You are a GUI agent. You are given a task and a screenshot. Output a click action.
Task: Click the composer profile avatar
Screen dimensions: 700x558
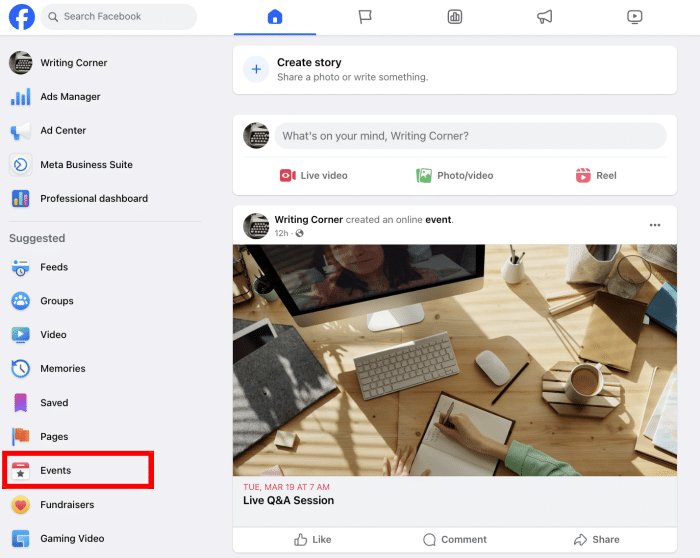click(x=256, y=136)
